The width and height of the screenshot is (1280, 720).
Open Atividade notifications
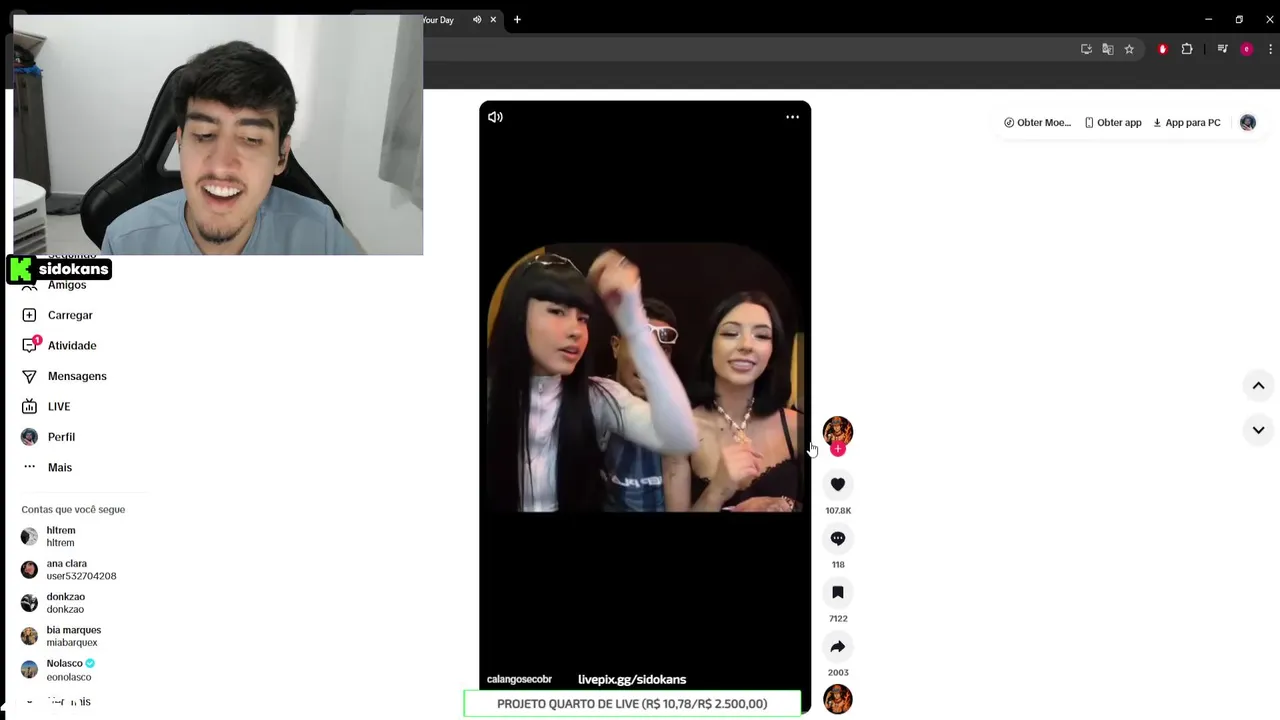(72, 345)
